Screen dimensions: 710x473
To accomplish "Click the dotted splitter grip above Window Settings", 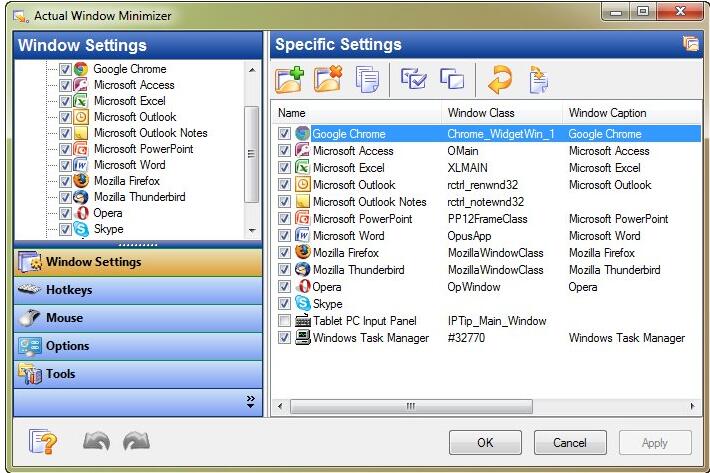I will click(x=138, y=245).
